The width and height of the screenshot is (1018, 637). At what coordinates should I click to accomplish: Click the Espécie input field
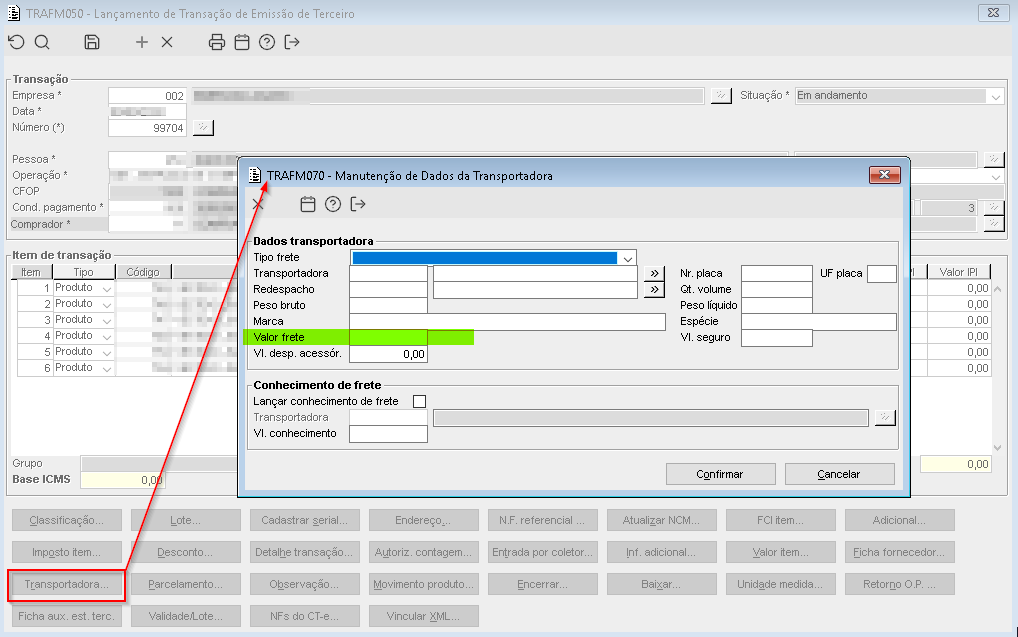coord(819,321)
